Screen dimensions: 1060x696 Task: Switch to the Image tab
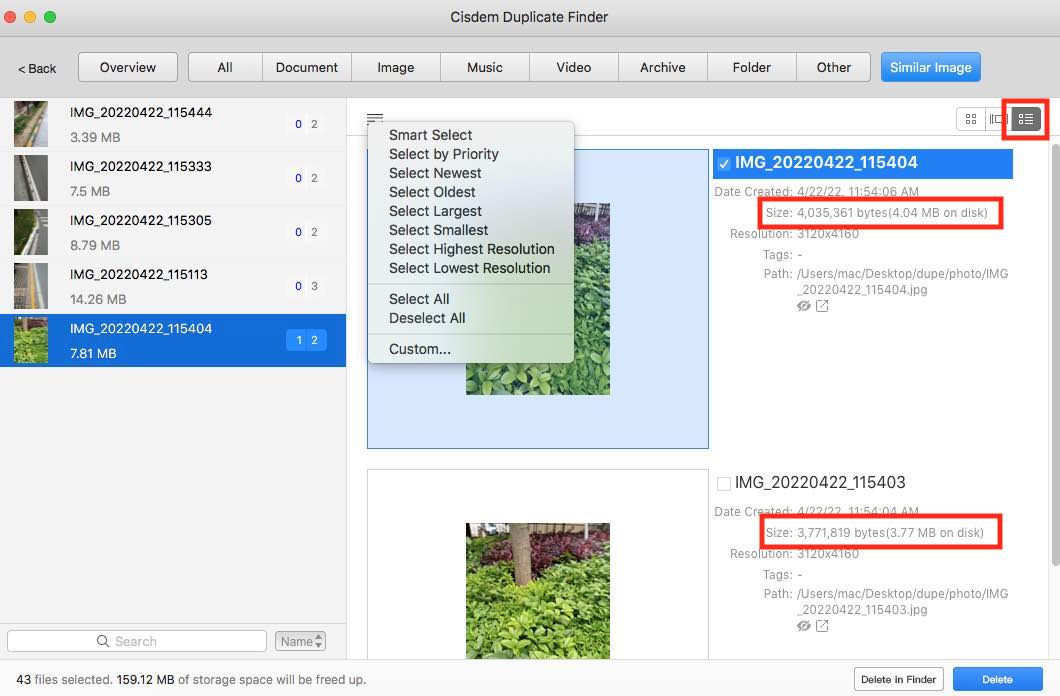tap(395, 67)
